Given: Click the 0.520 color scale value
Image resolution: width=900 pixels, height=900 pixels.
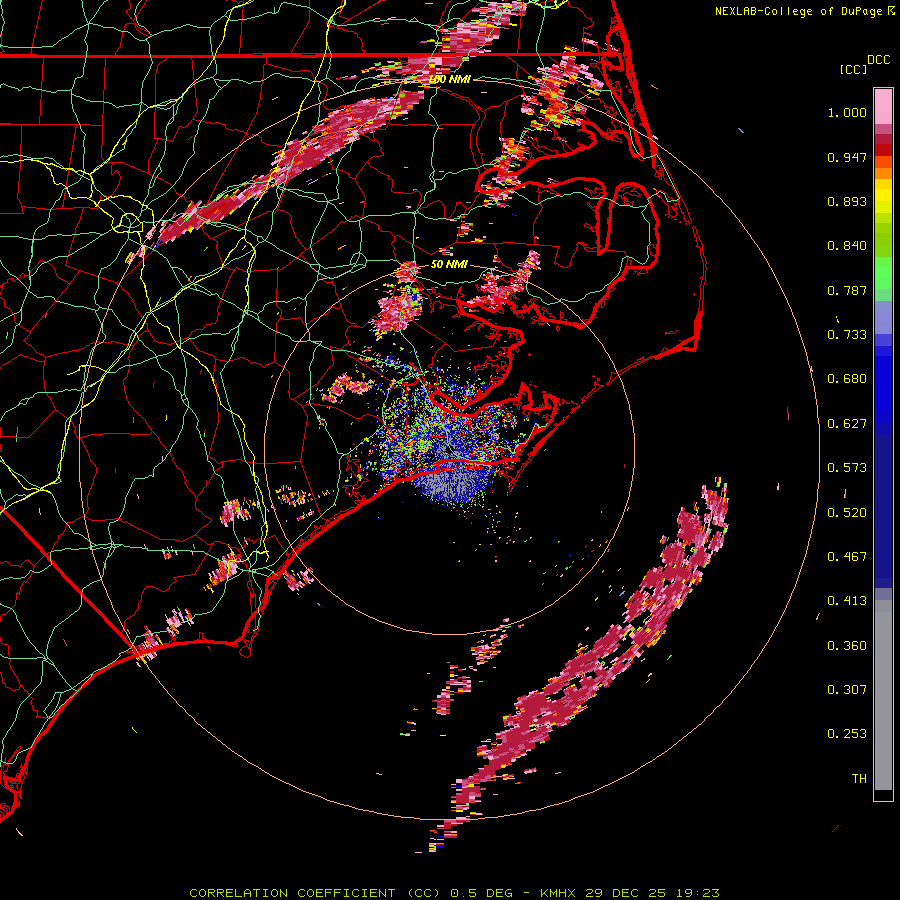Looking at the screenshot, I should pos(847,513).
